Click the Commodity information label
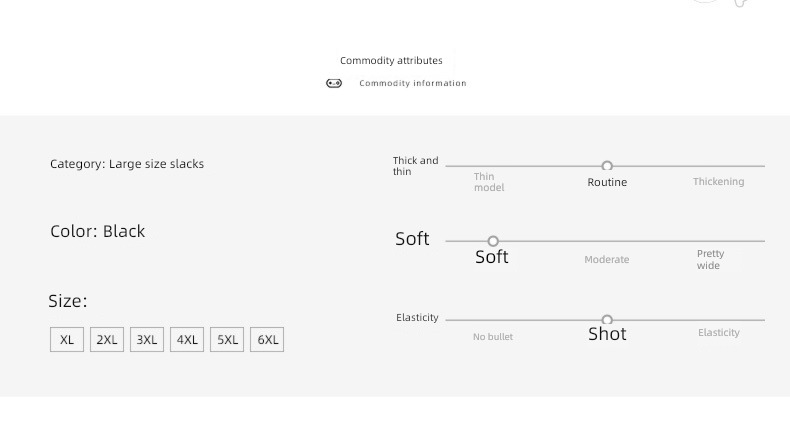 [x=413, y=83]
